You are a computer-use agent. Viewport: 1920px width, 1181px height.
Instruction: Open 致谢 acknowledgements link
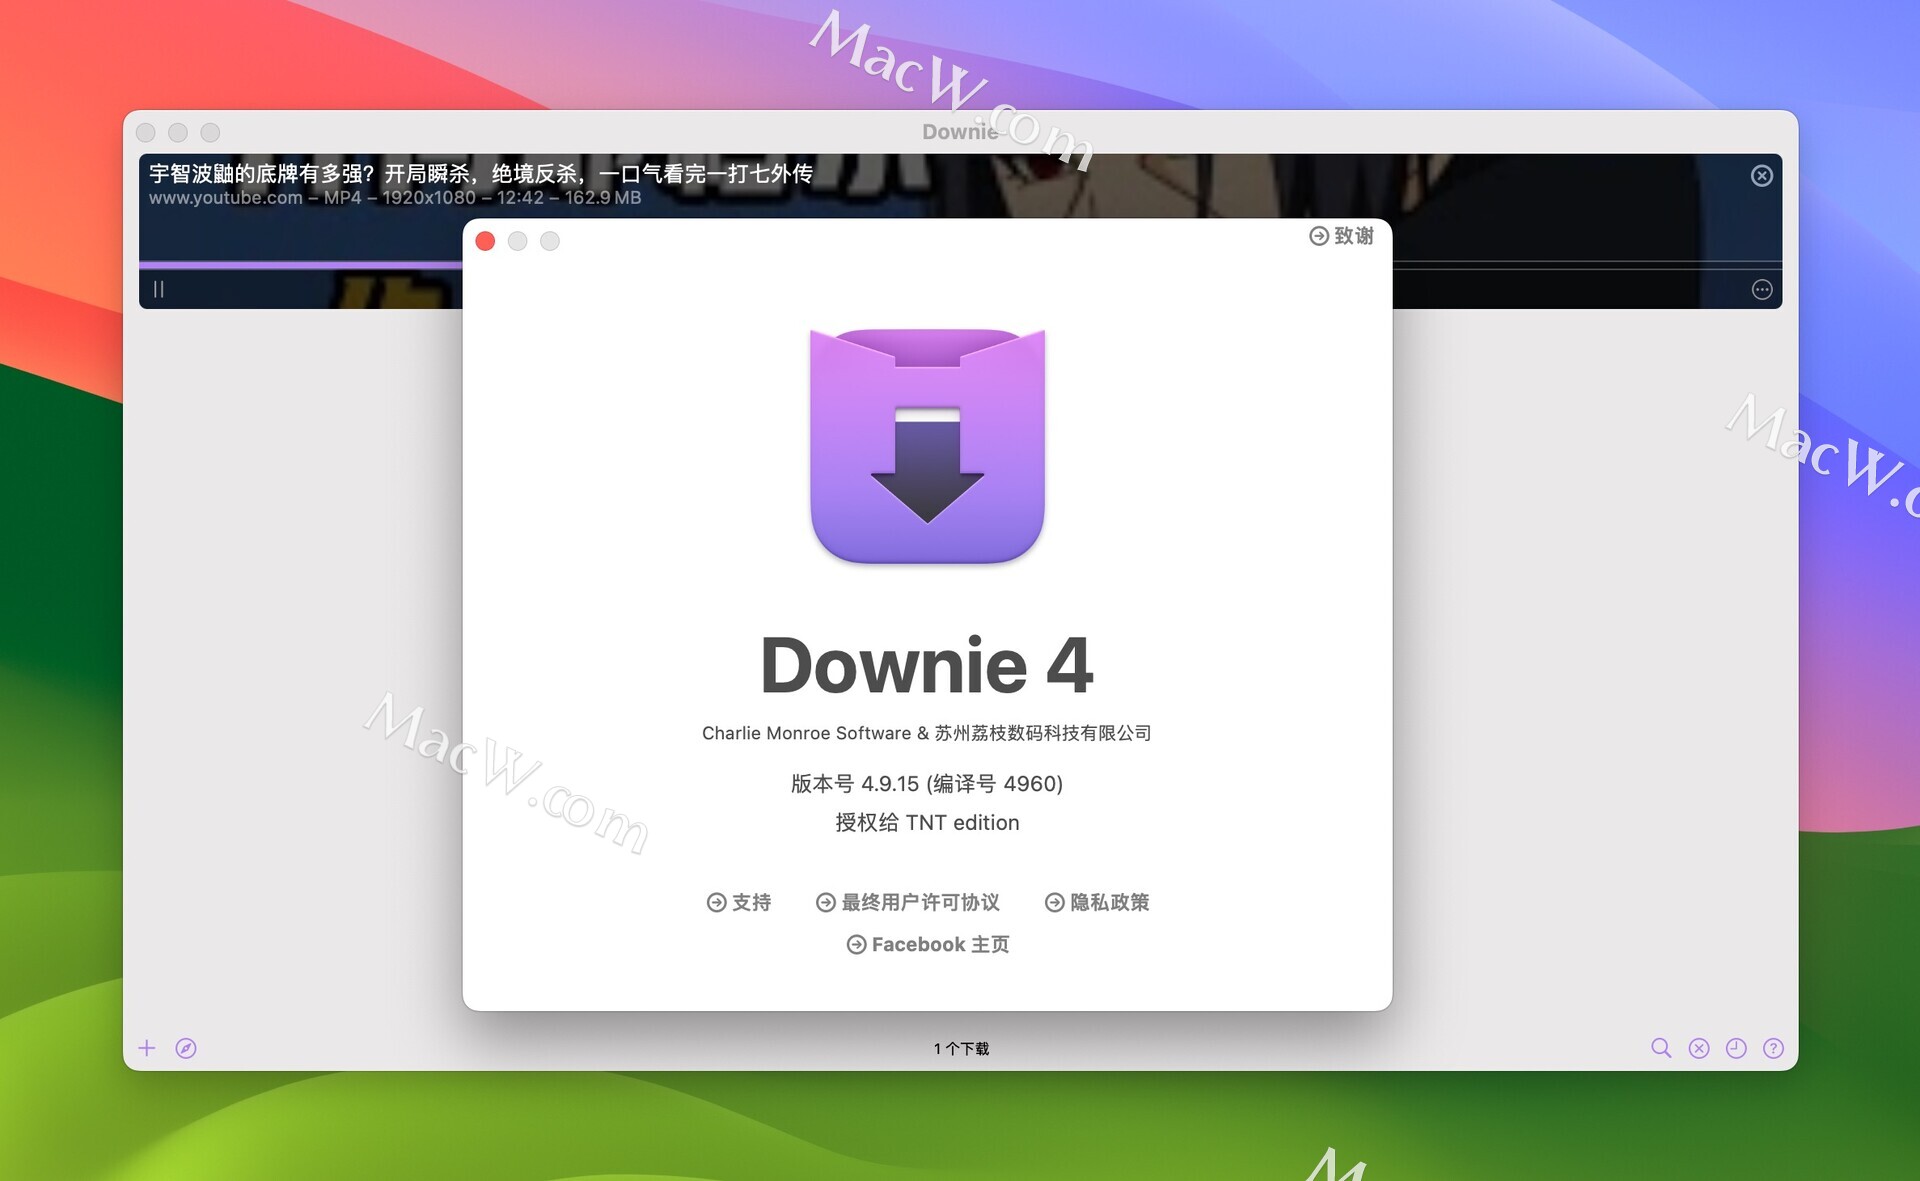1341,236
